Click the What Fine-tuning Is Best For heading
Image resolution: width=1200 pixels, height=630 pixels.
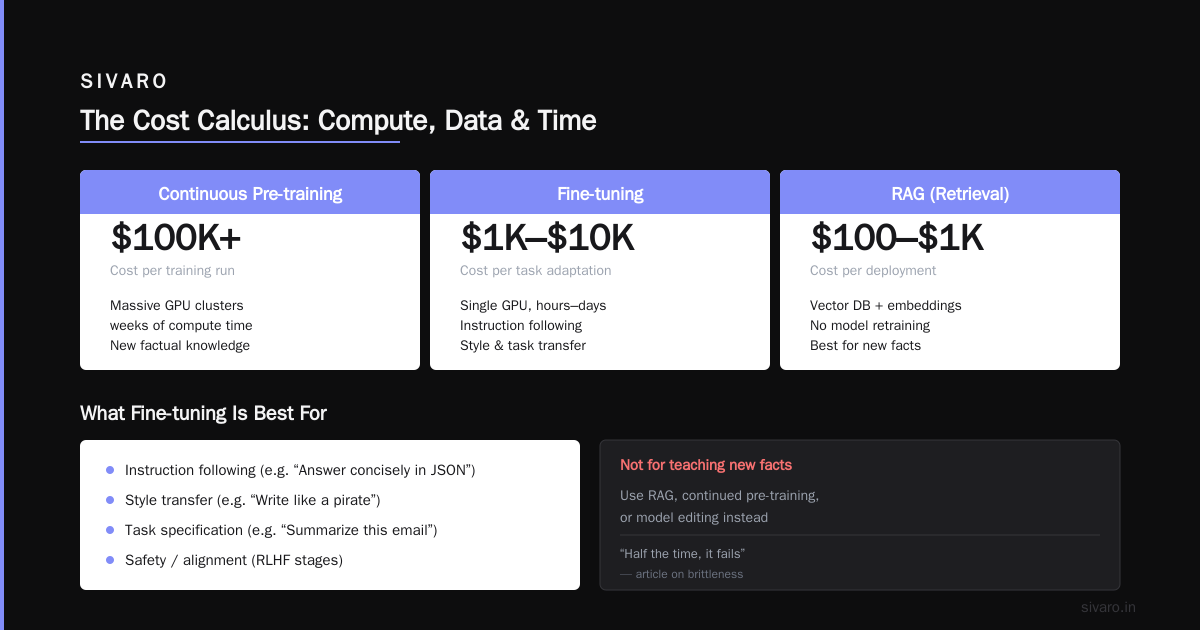[203, 413]
